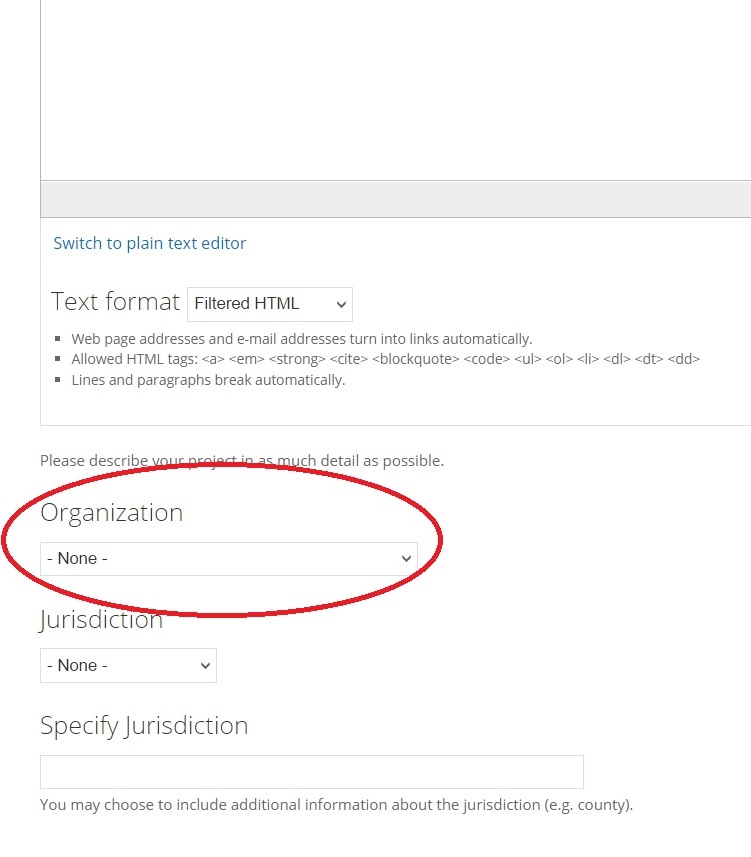Click the chevron in the Organization select box
The height and width of the screenshot is (857, 751).
click(x=406, y=559)
